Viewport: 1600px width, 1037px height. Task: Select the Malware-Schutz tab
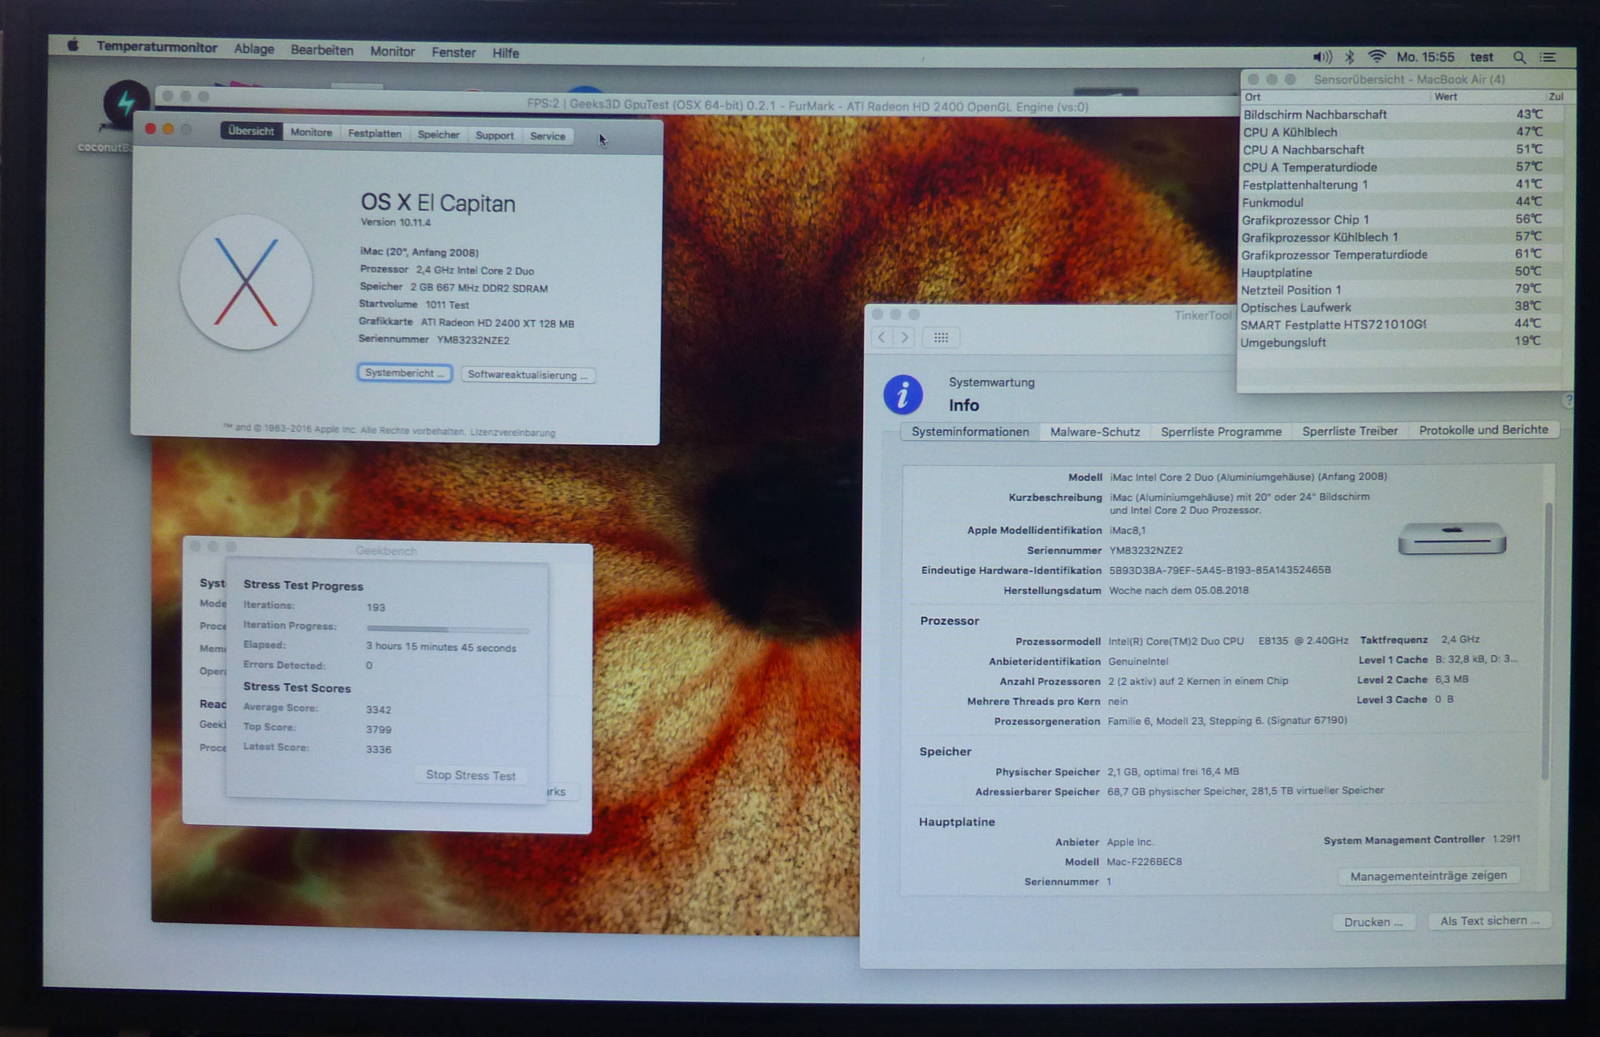point(1095,432)
